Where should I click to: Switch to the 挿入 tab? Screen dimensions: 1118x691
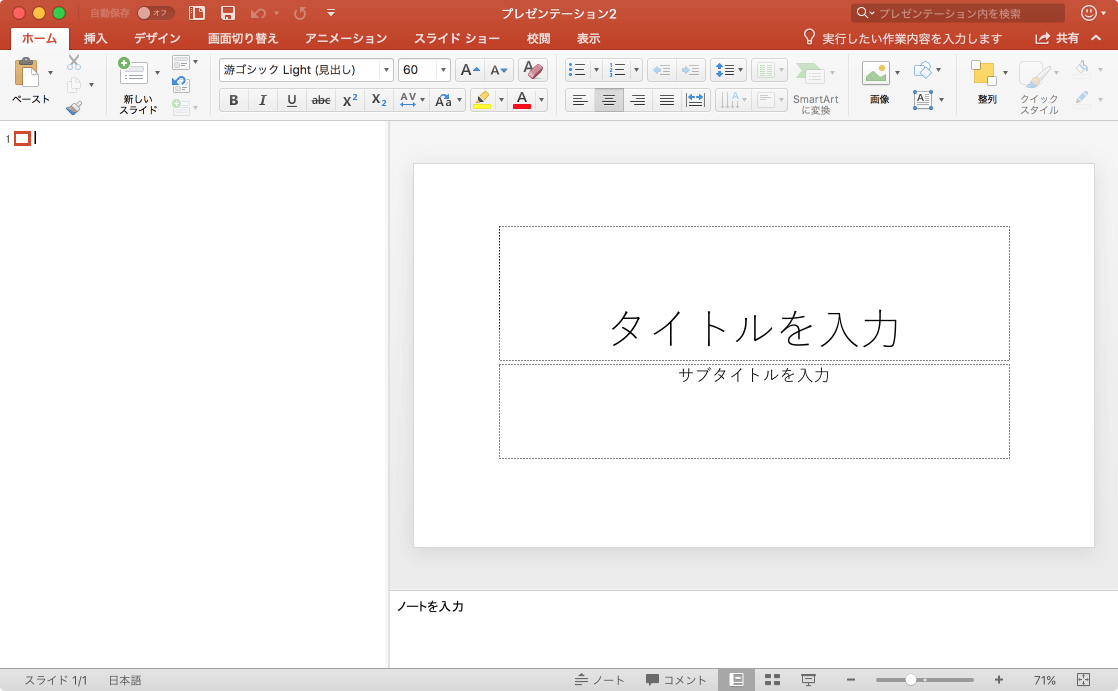(x=96, y=39)
